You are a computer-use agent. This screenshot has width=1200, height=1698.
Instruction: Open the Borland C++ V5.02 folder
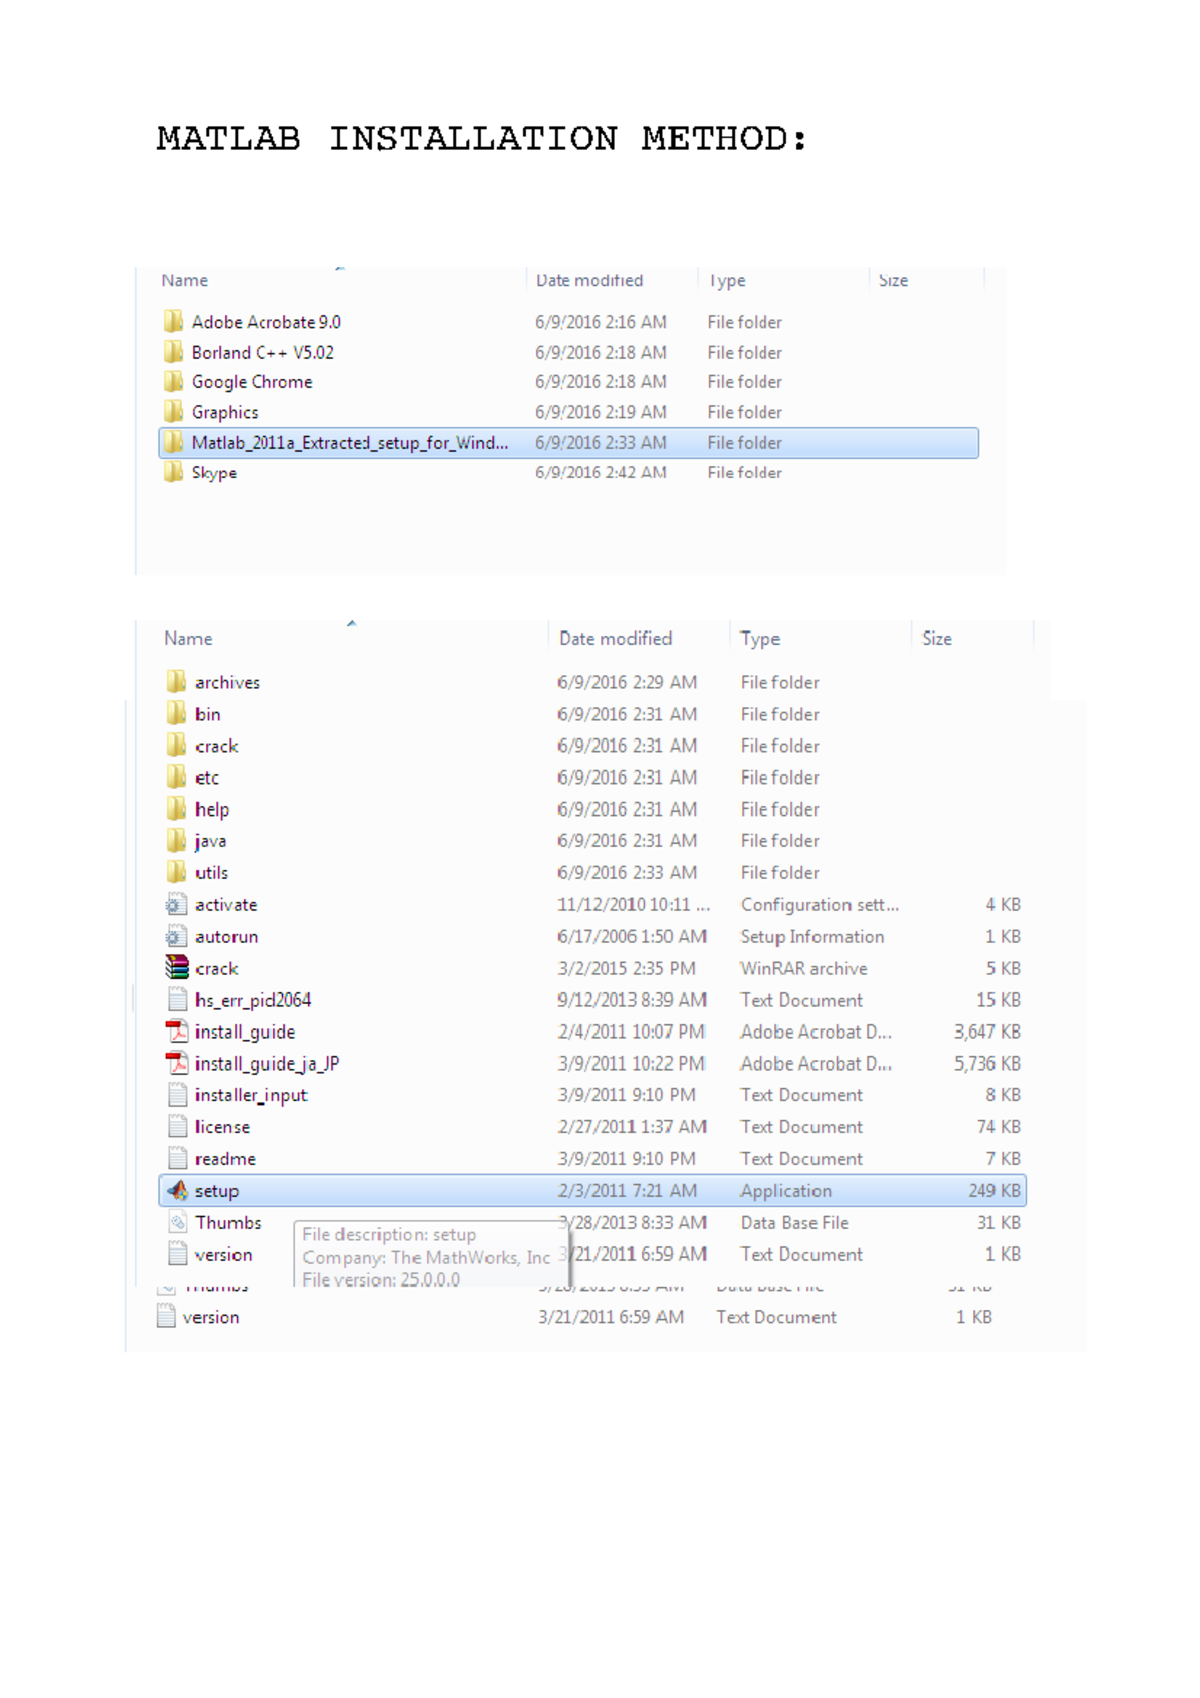point(262,353)
